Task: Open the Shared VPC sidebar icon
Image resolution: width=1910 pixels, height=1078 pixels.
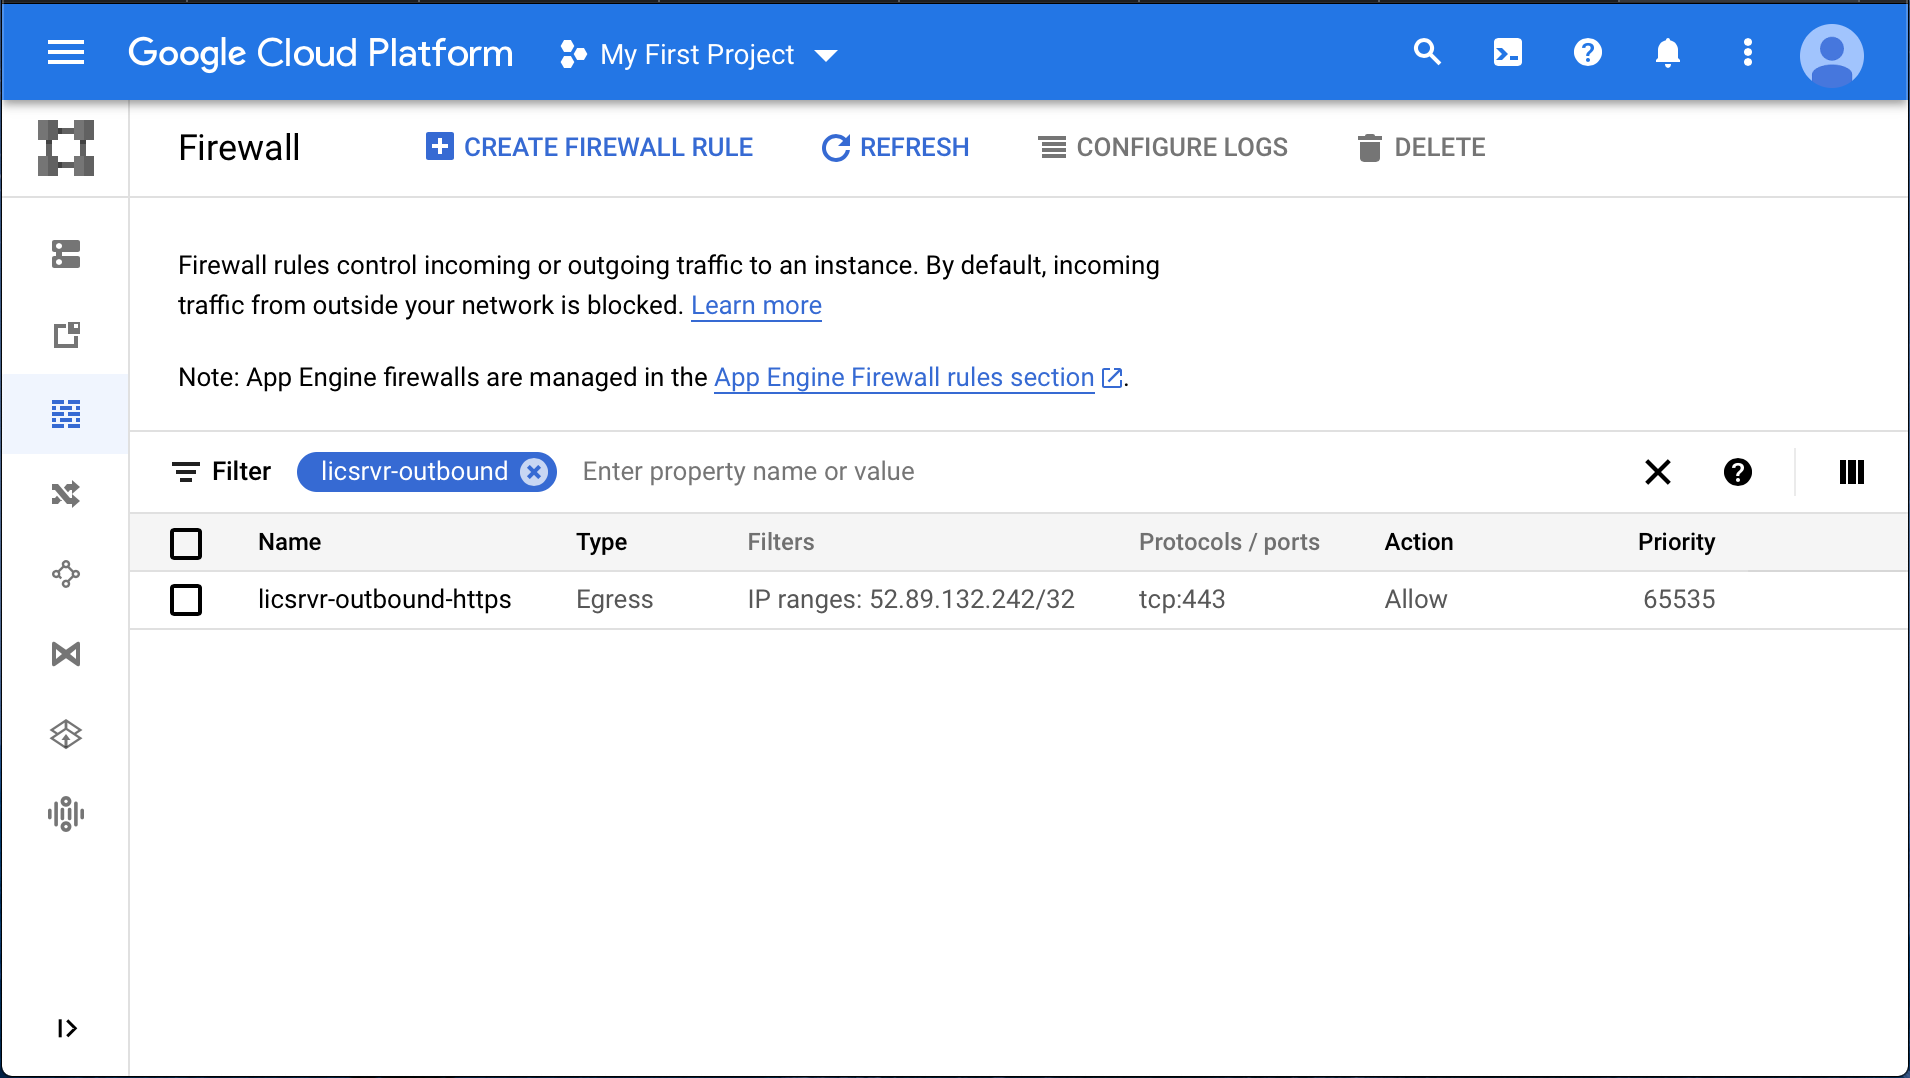Action: coord(65,653)
